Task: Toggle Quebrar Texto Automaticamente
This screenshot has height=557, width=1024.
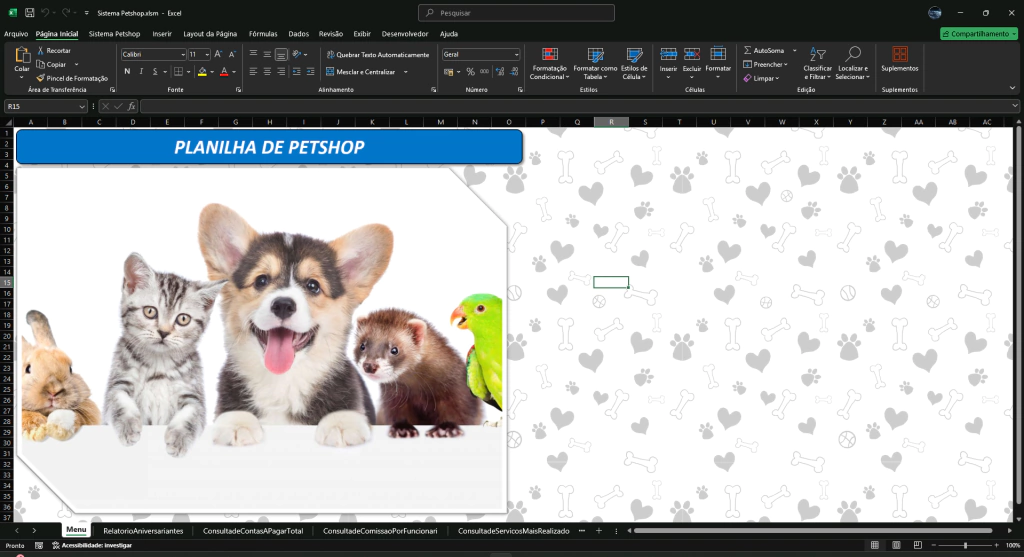Action: point(377,54)
